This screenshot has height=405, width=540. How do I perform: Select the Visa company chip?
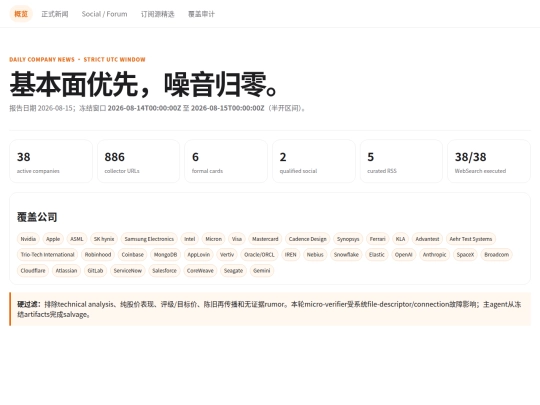pos(237,239)
